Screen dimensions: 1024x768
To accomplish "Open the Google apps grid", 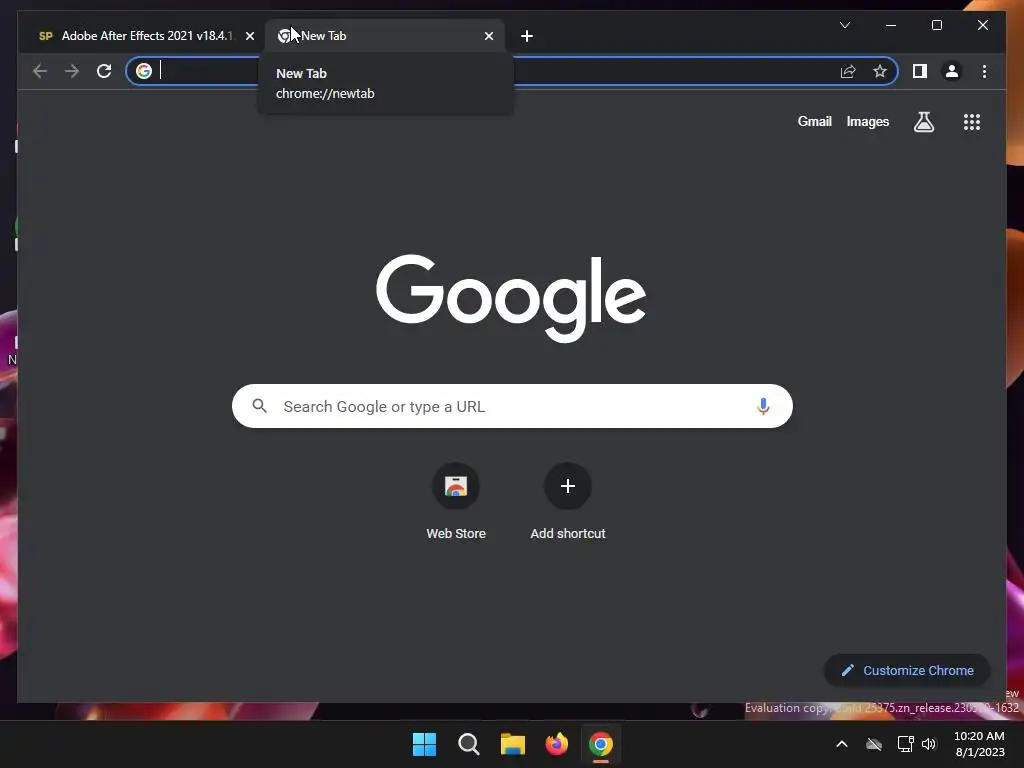I will (x=972, y=122).
